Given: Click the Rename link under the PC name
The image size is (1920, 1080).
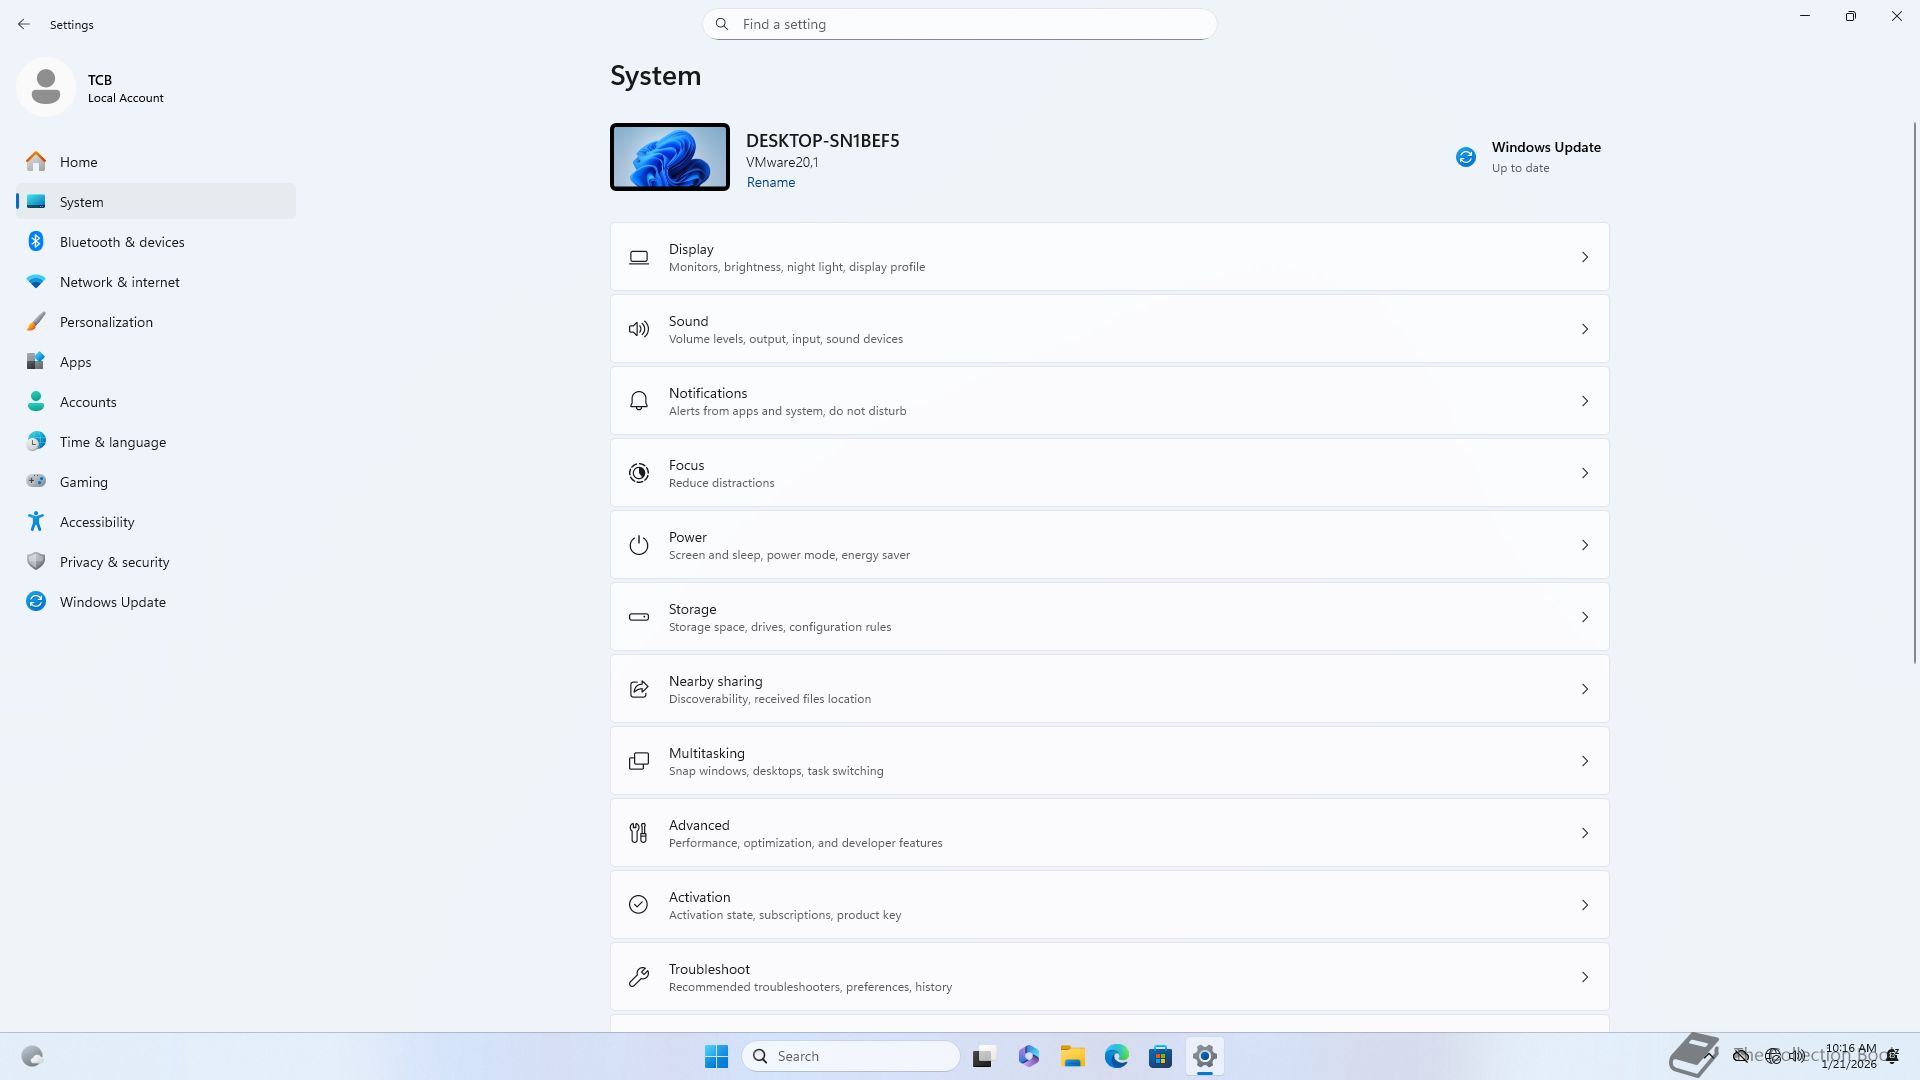Looking at the screenshot, I should pos(770,182).
